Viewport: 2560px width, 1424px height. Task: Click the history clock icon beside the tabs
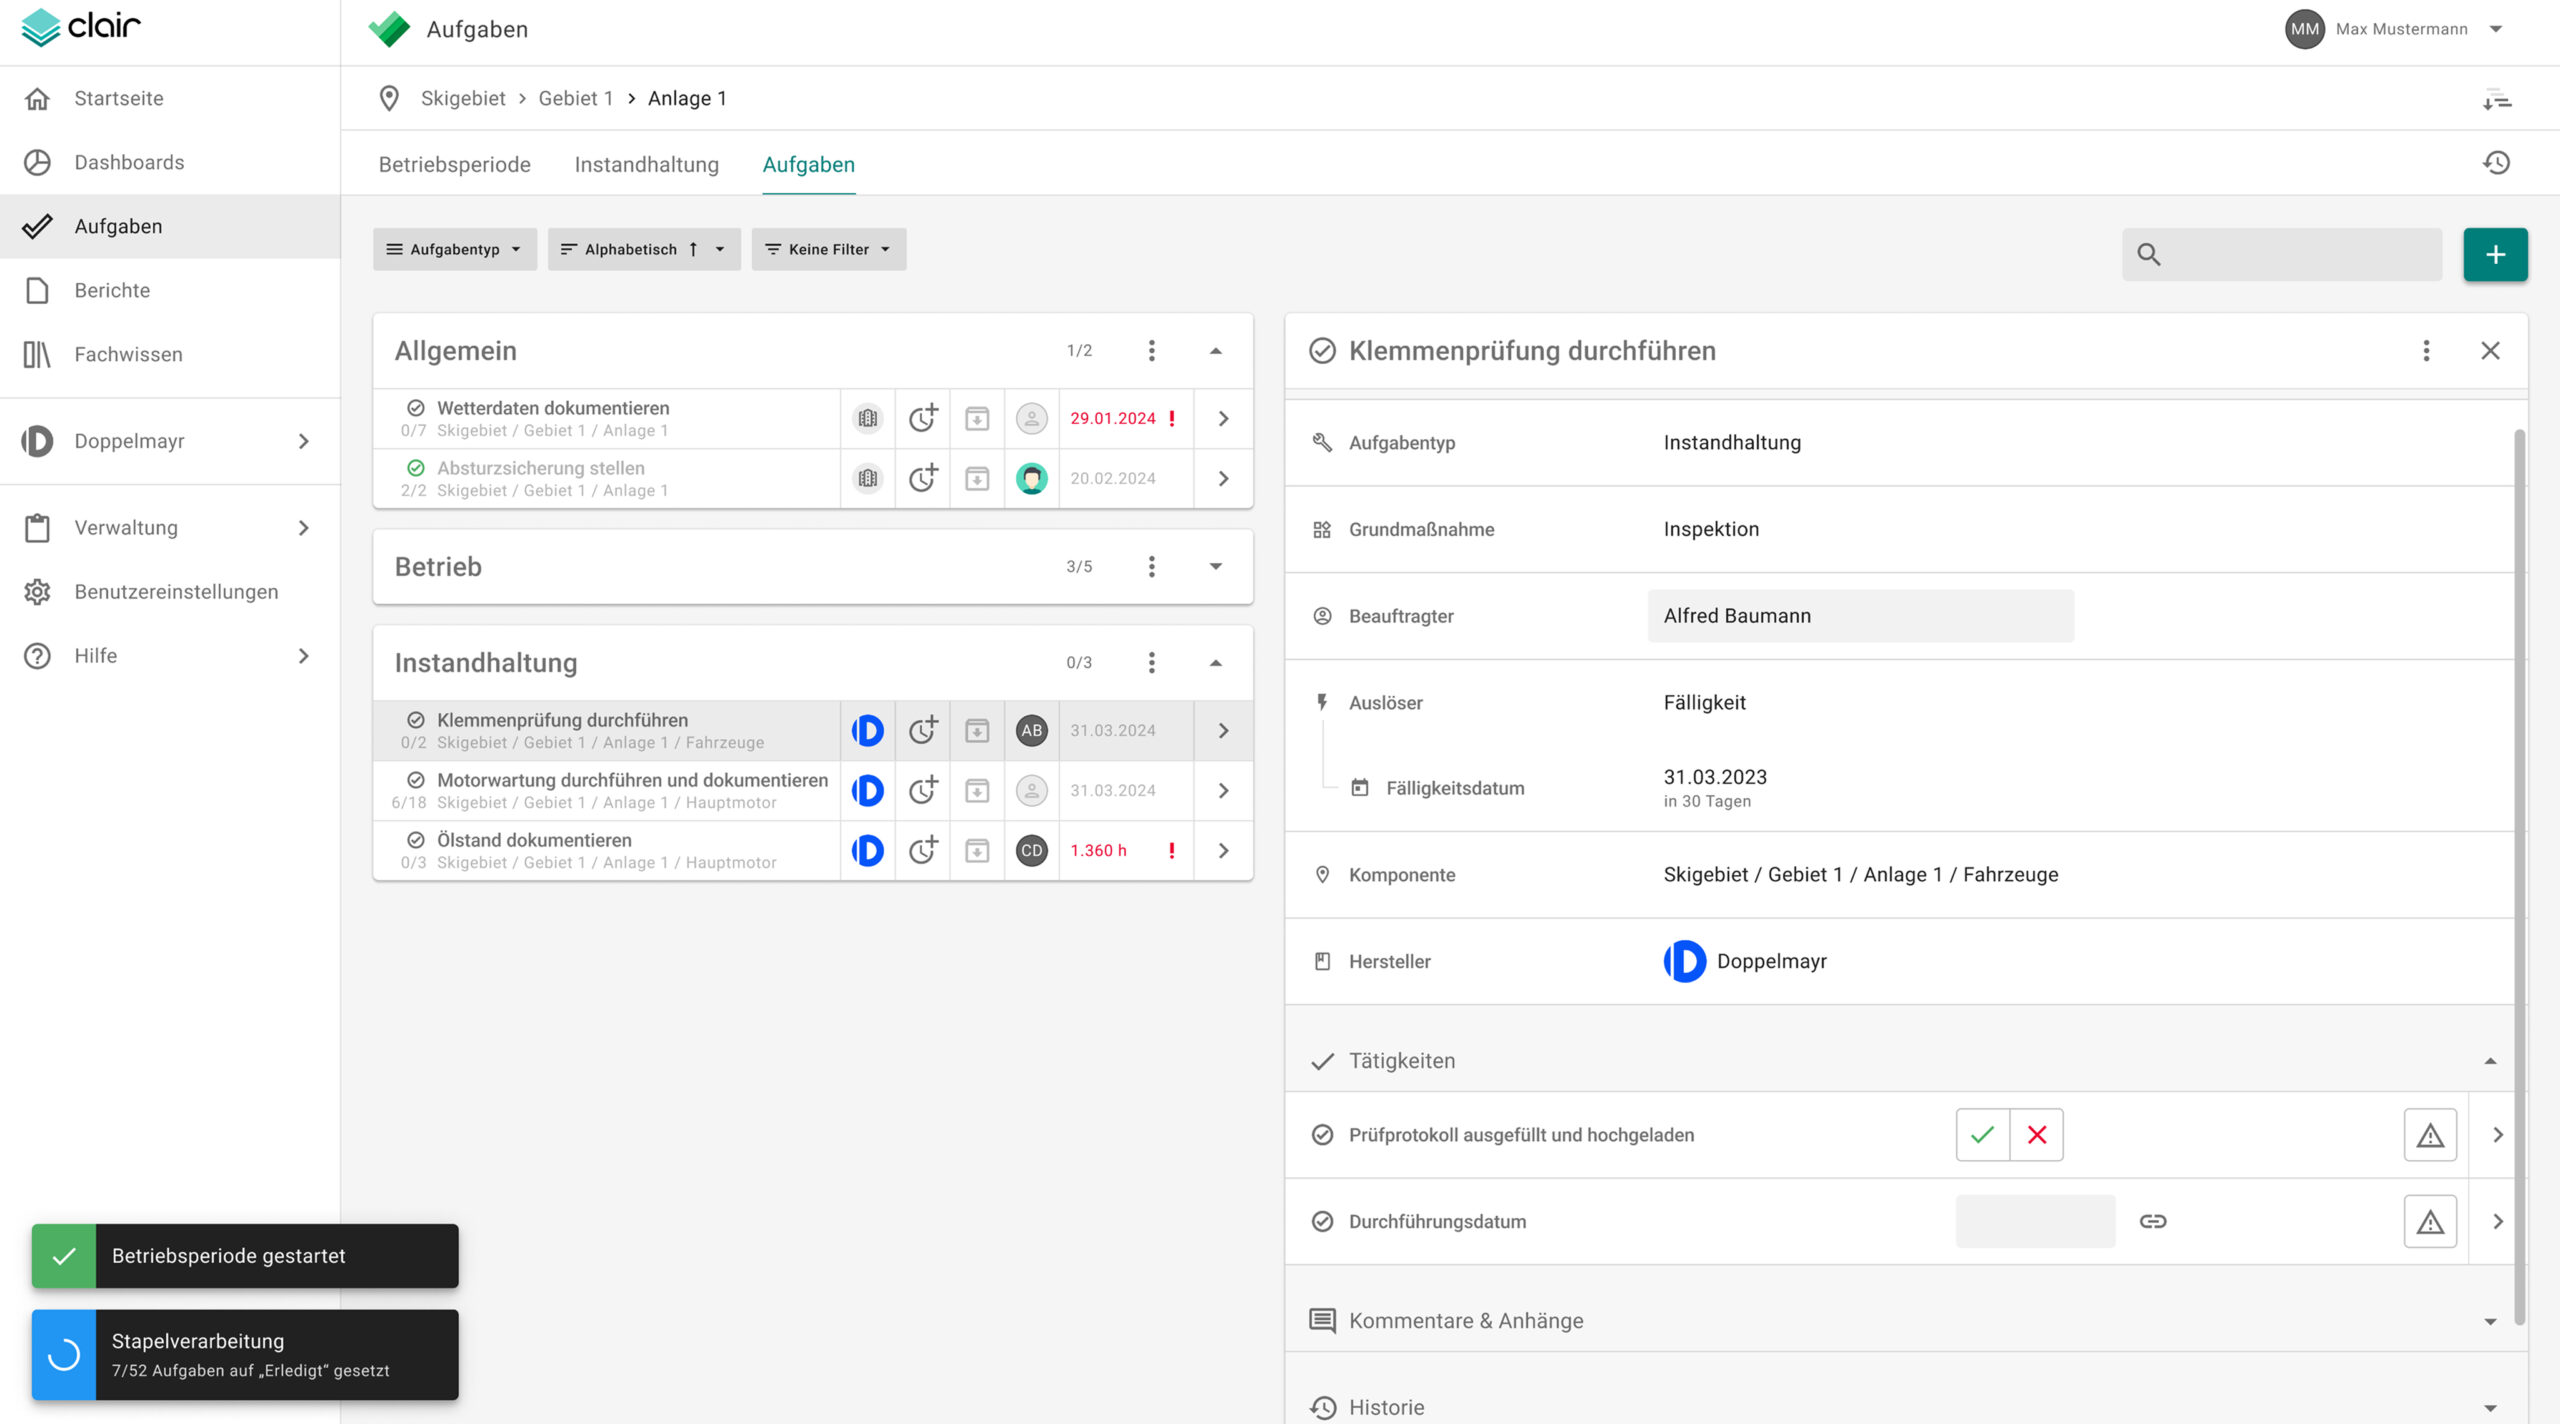[x=2496, y=163]
